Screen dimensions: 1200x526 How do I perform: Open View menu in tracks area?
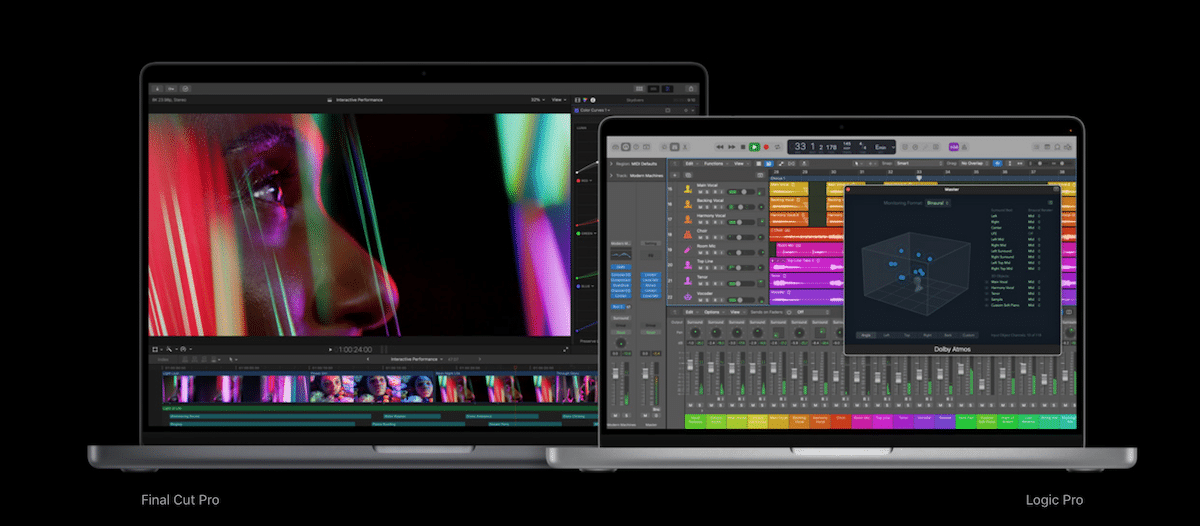click(x=740, y=163)
